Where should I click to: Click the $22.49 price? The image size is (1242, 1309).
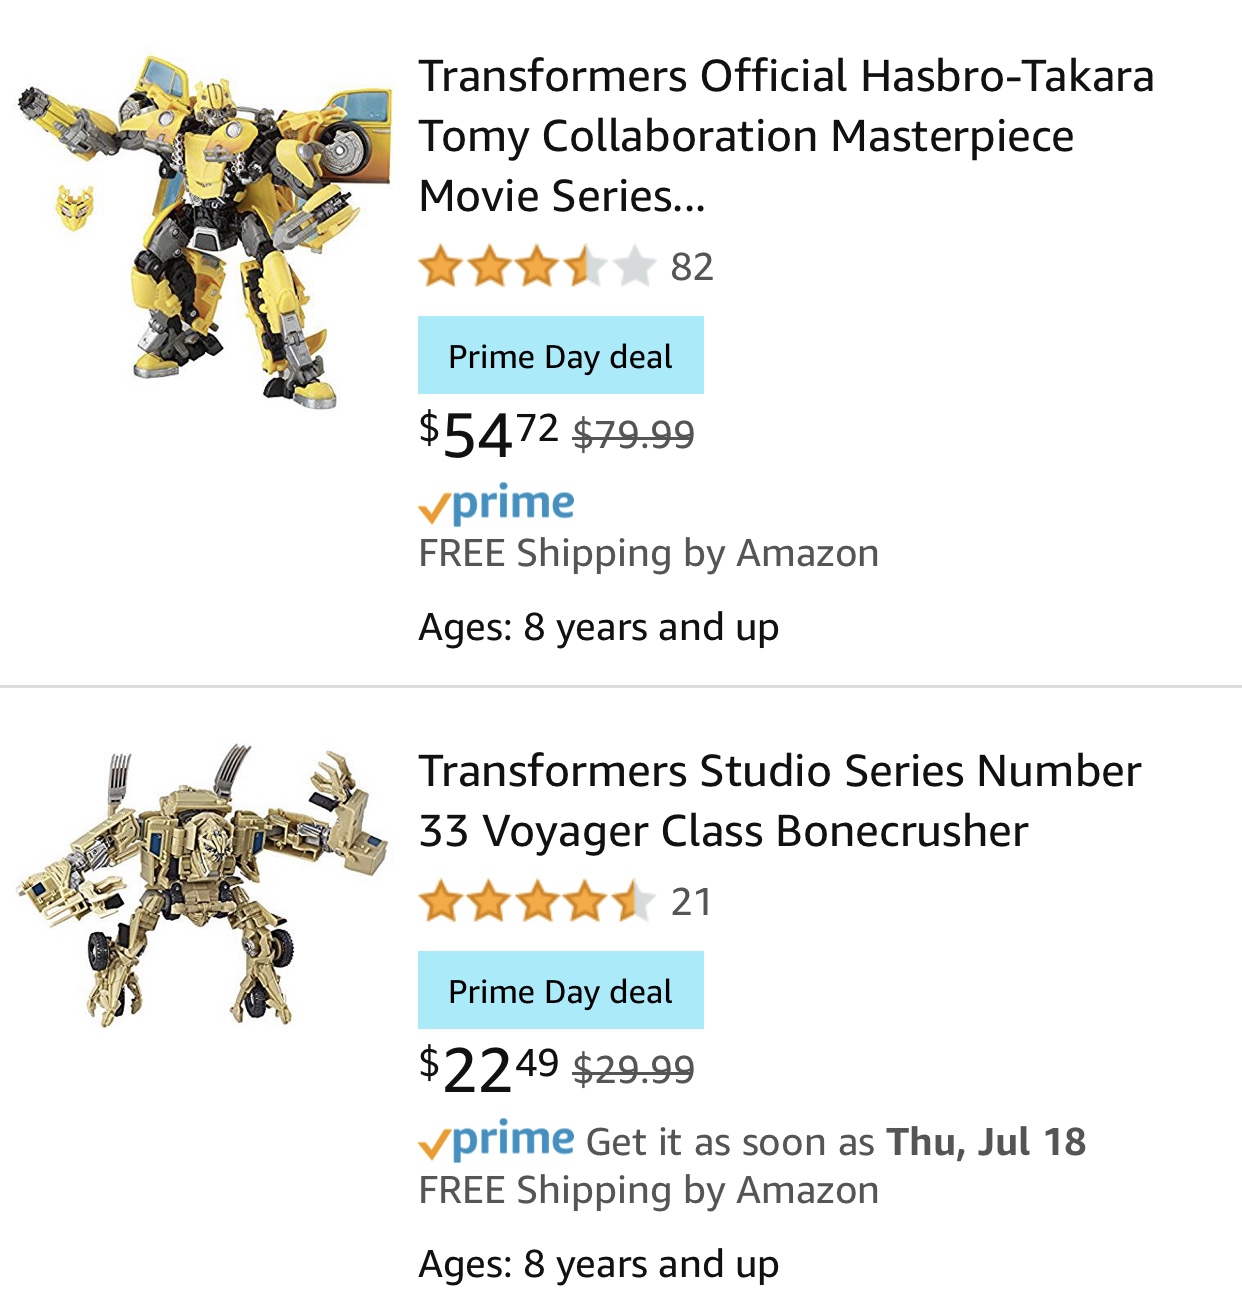pyautogui.click(x=488, y=1069)
